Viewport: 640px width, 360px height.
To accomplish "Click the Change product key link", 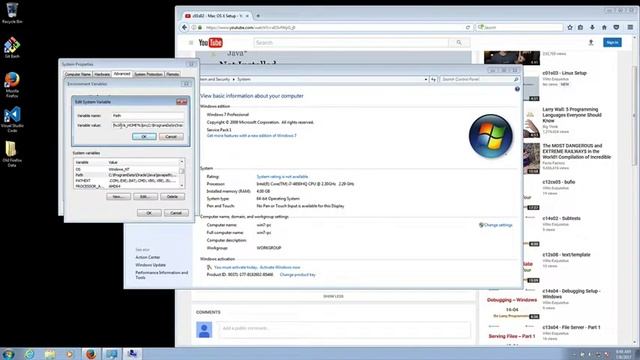I will click(x=298, y=275).
